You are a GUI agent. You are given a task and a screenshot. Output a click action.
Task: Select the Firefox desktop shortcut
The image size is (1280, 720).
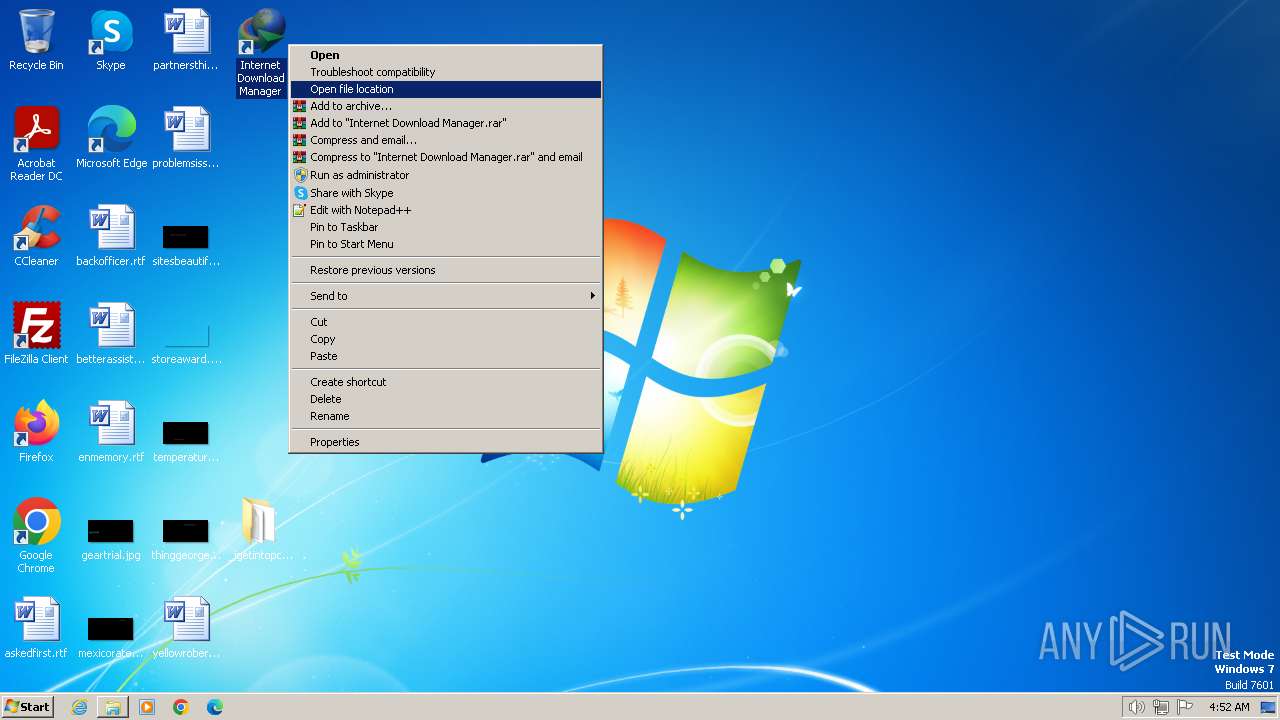(x=36, y=432)
